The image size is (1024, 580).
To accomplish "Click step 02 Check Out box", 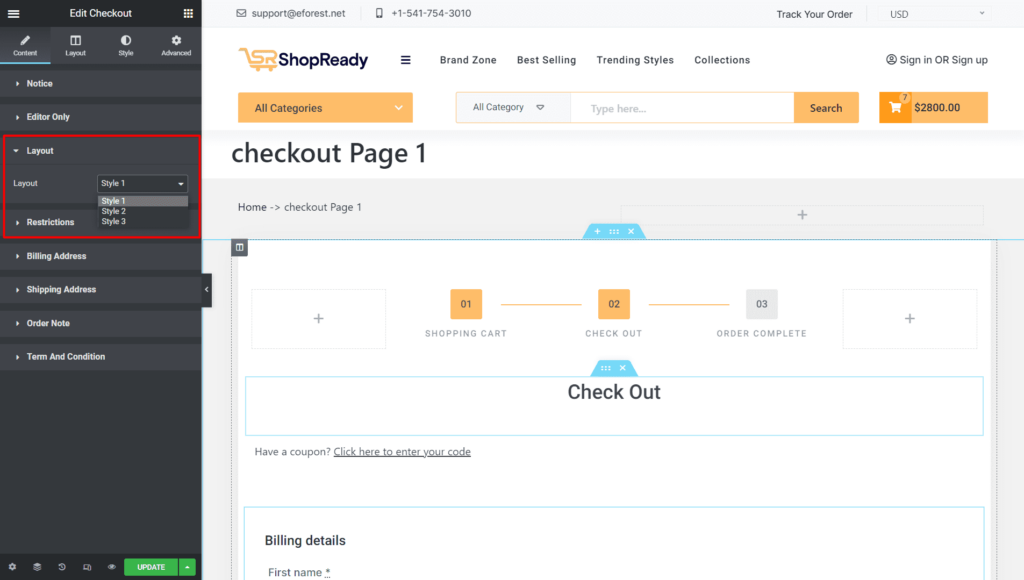I will [x=614, y=304].
